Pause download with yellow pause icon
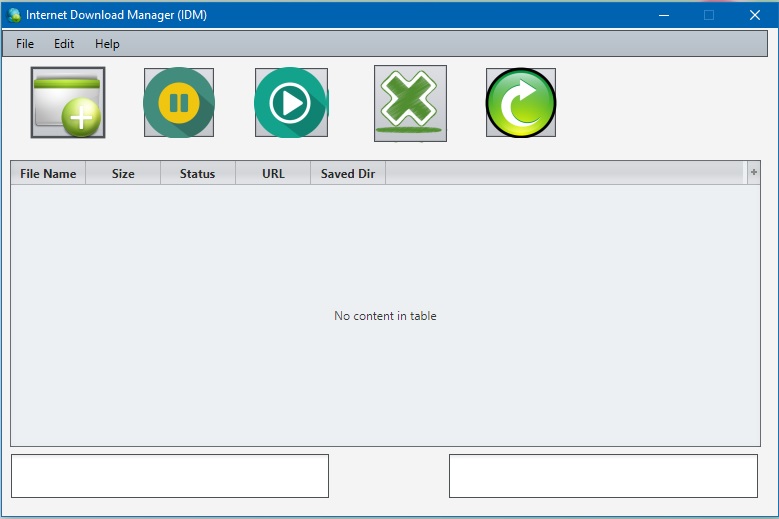This screenshot has width=779, height=519. coord(179,102)
